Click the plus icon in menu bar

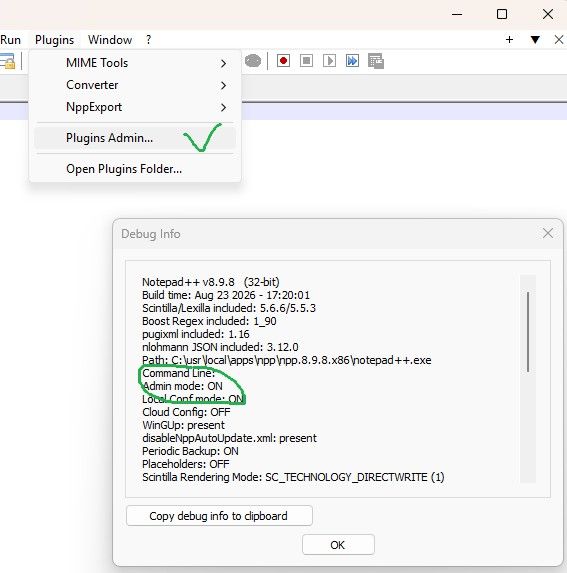click(509, 39)
